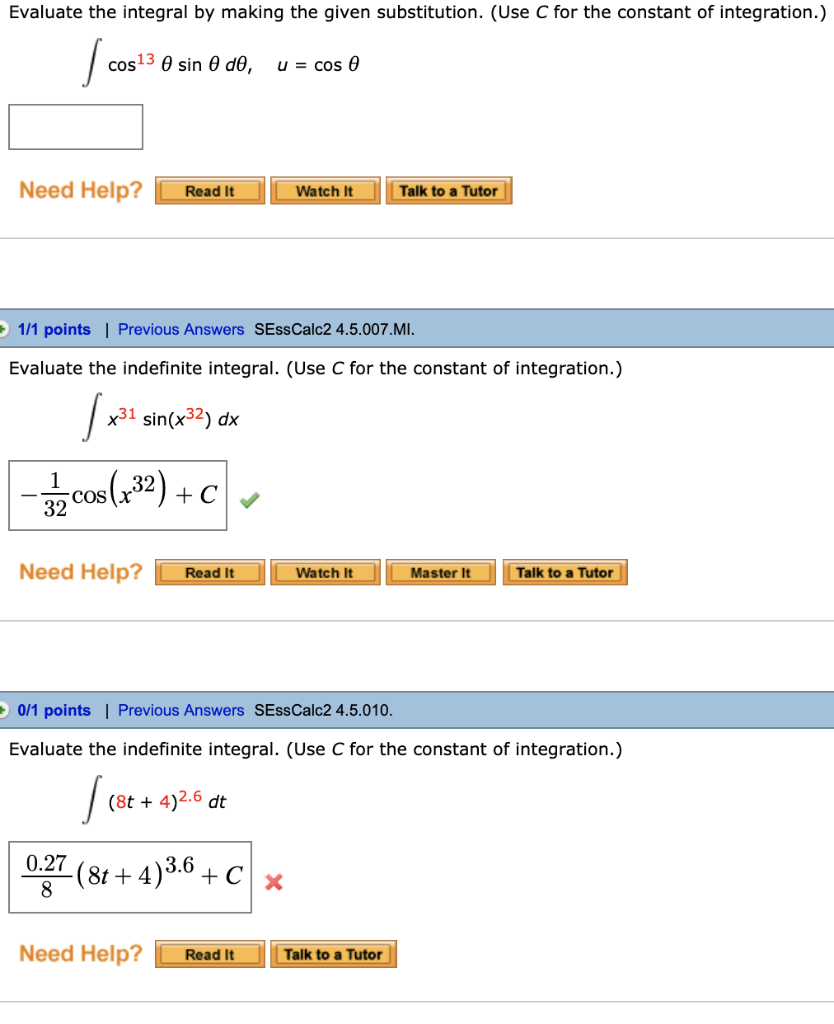Screen dimensions: 834x1024
Task: Click the Master It button
Action: tap(440, 572)
